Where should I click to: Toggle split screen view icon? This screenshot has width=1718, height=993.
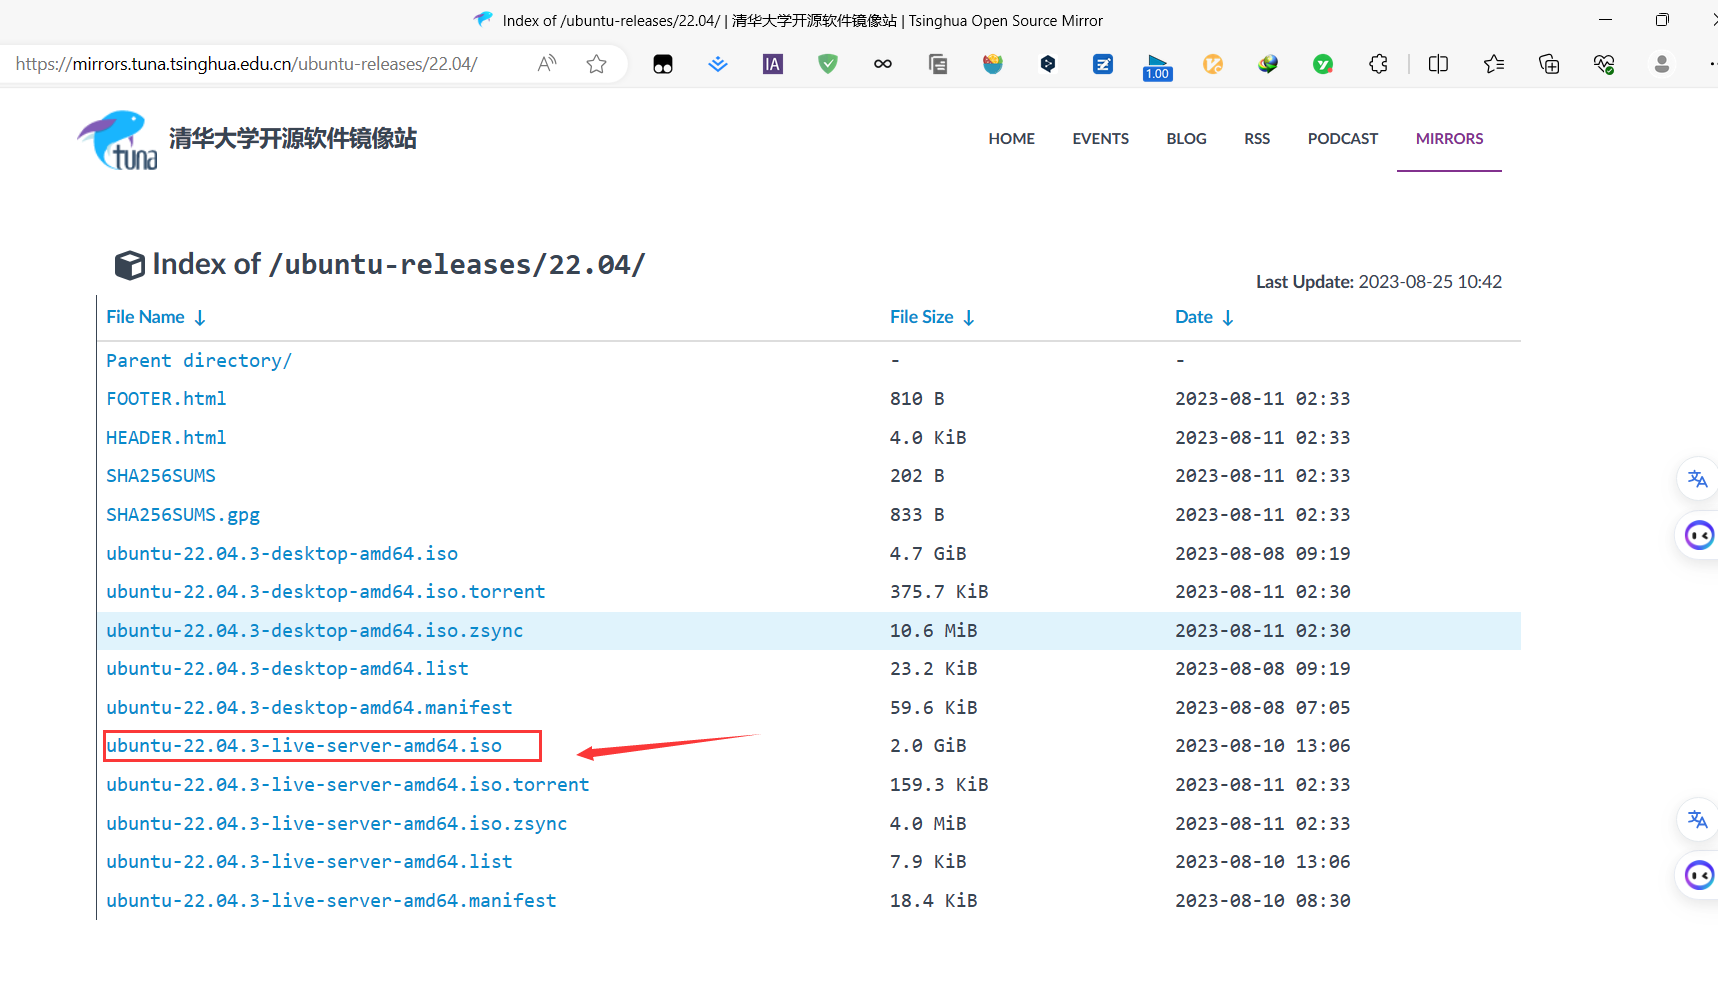click(x=1438, y=64)
